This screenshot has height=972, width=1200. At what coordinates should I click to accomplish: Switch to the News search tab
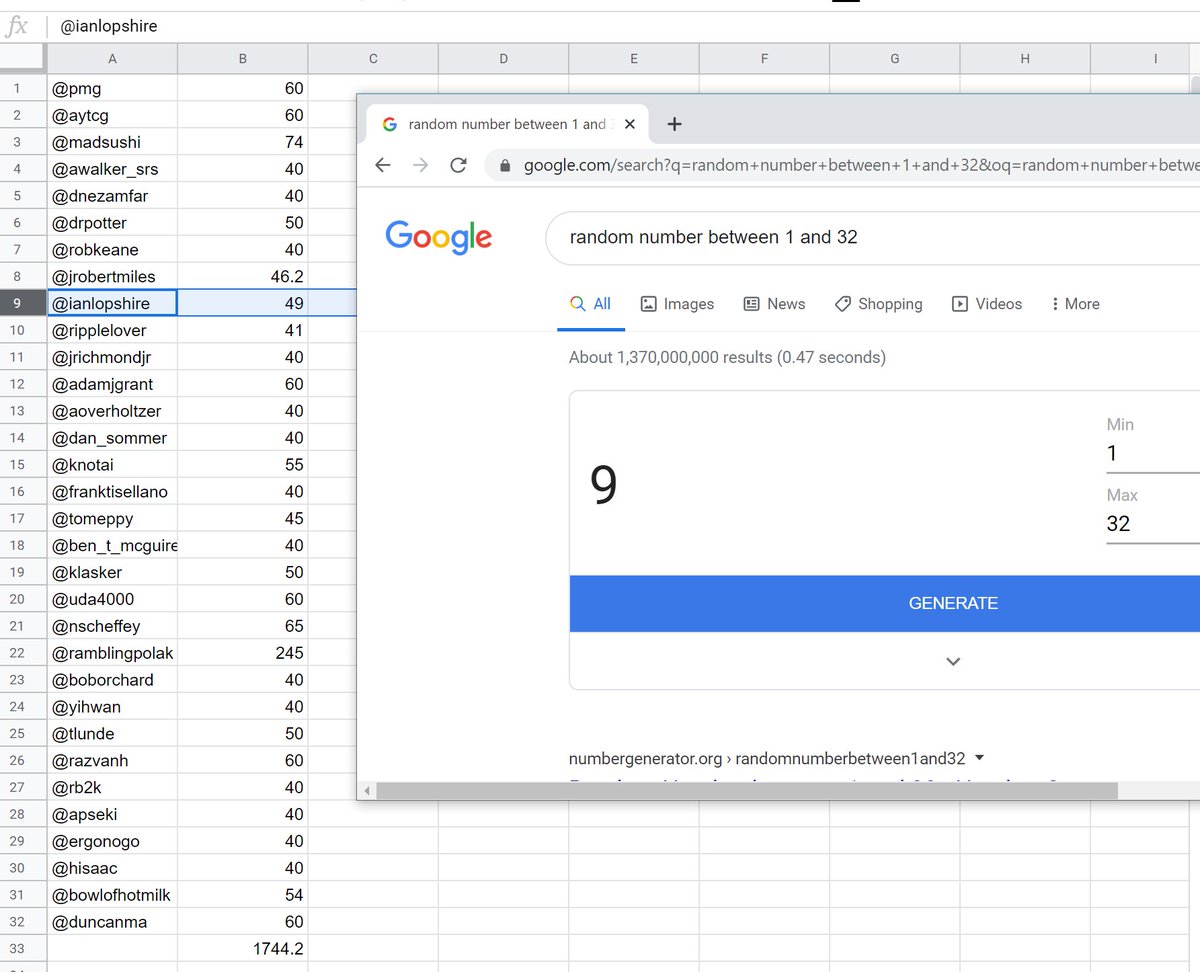(x=774, y=304)
